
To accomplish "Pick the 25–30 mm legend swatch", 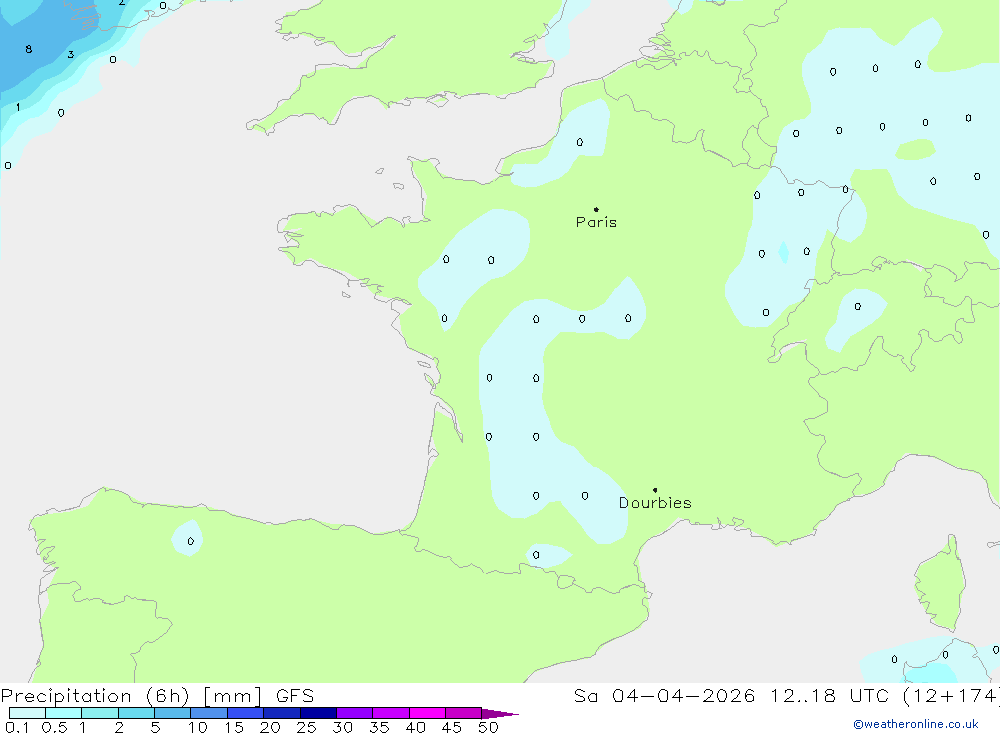I will click(318, 713).
